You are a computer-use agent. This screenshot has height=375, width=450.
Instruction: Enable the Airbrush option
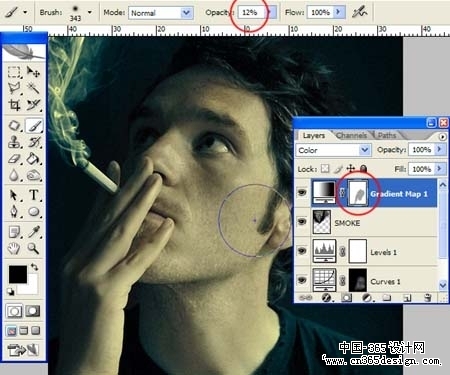click(359, 12)
